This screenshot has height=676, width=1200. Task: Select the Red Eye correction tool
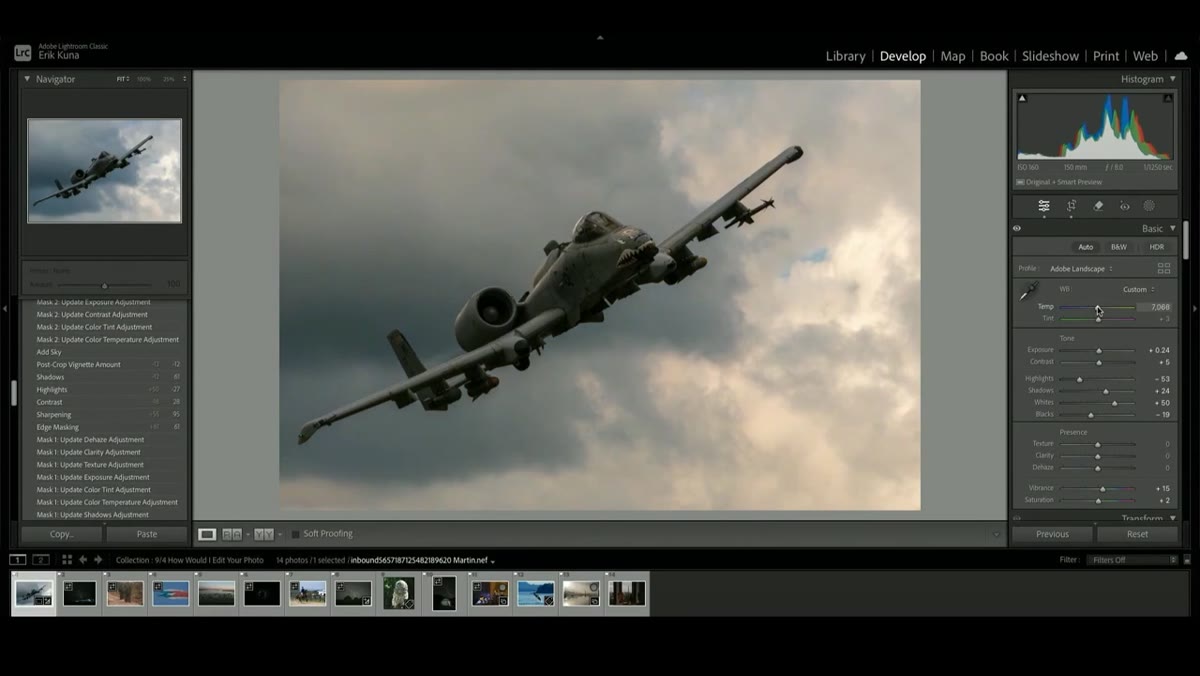[1124, 206]
